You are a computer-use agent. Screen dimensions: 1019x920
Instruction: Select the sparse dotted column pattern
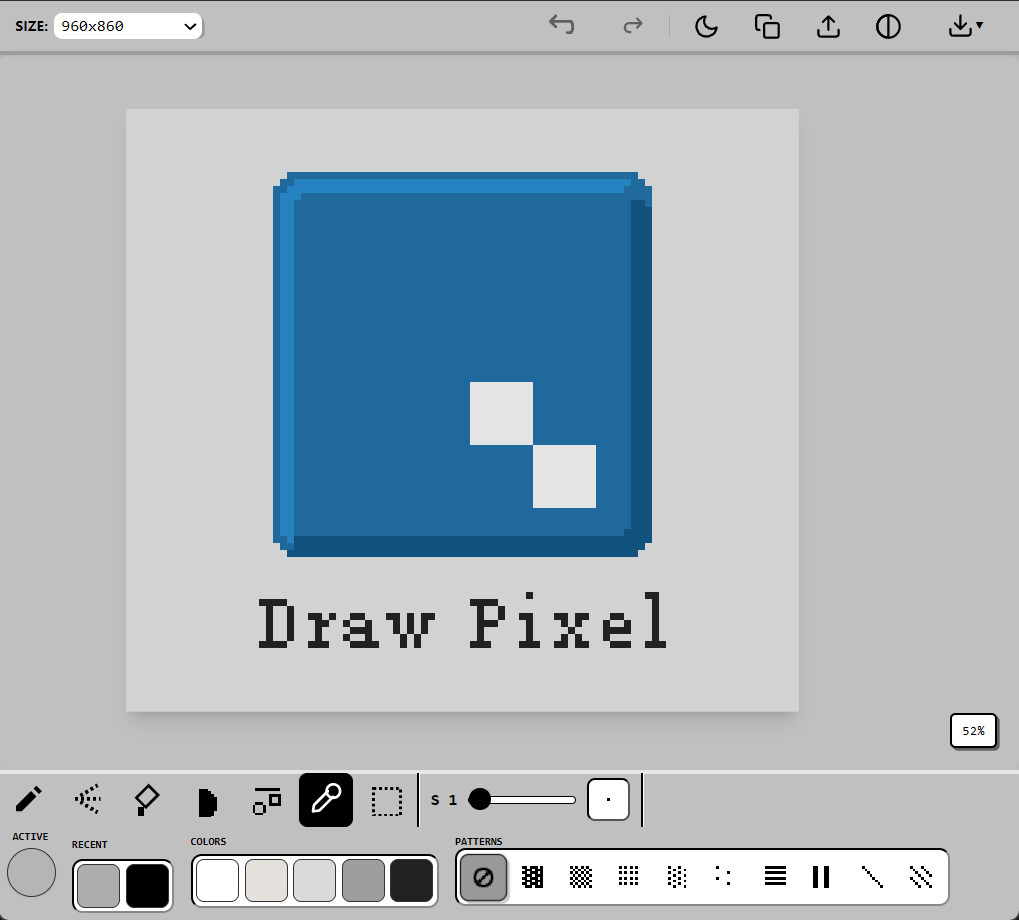[677, 877]
